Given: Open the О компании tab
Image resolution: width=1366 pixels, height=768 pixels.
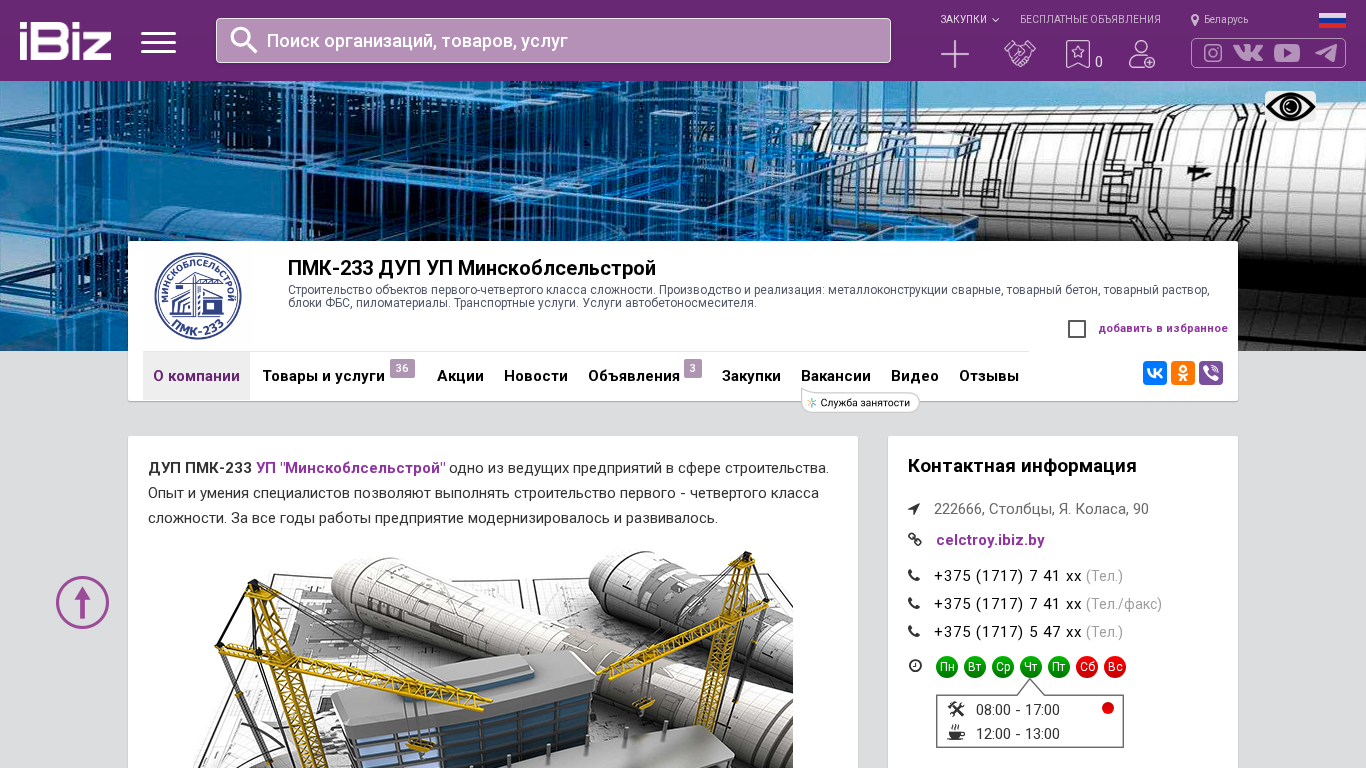Looking at the screenshot, I should (196, 376).
